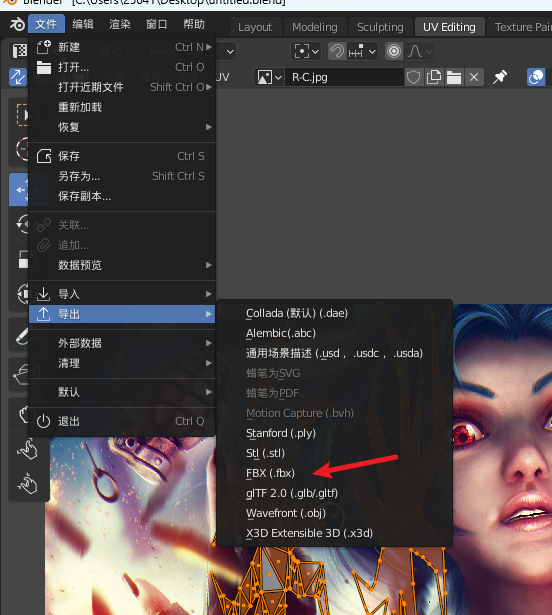Choose 新建 (New) in the File menu
The image size is (552, 615).
pos(122,47)
